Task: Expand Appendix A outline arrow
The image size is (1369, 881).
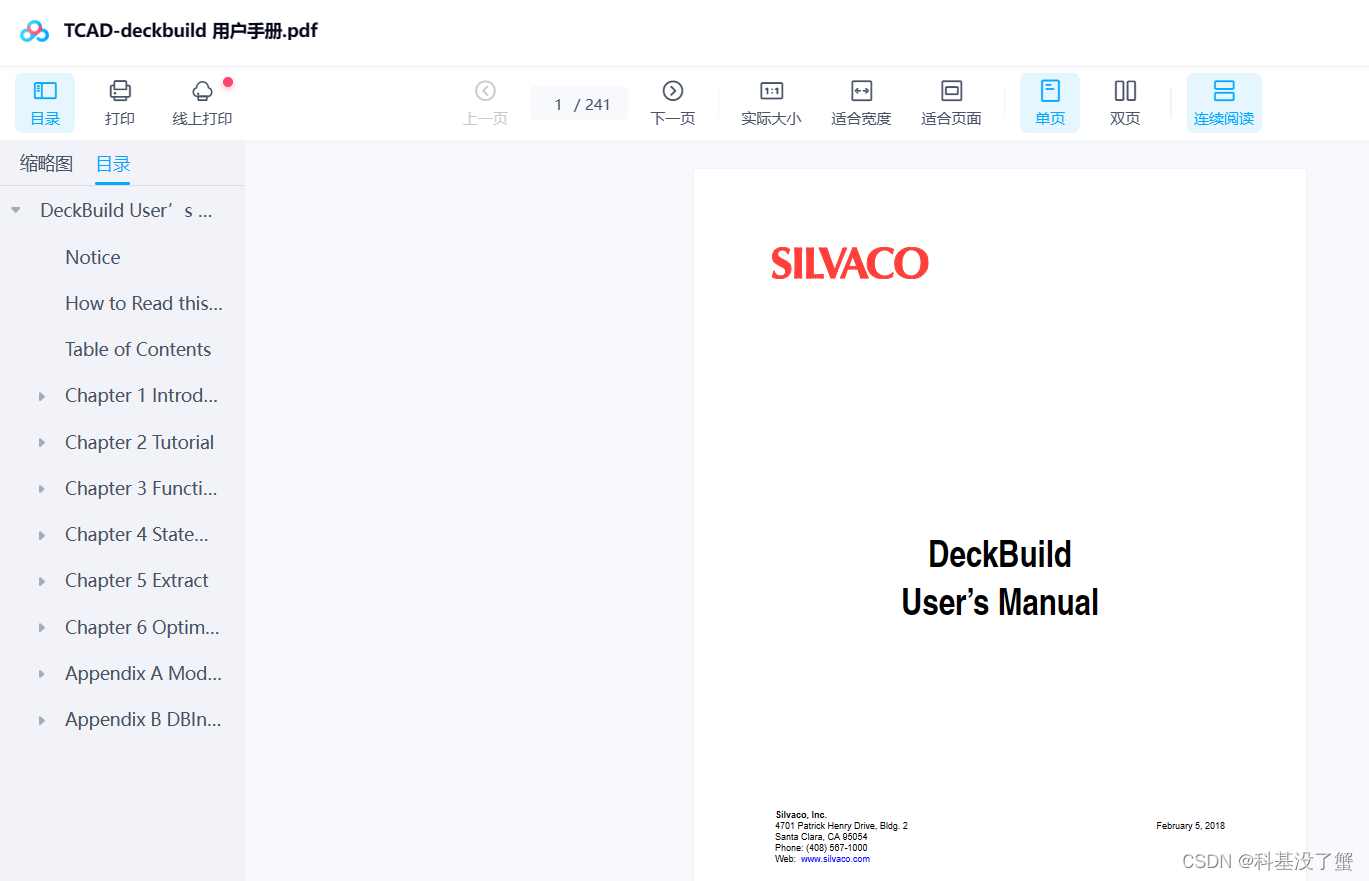Action: [42, 674]
